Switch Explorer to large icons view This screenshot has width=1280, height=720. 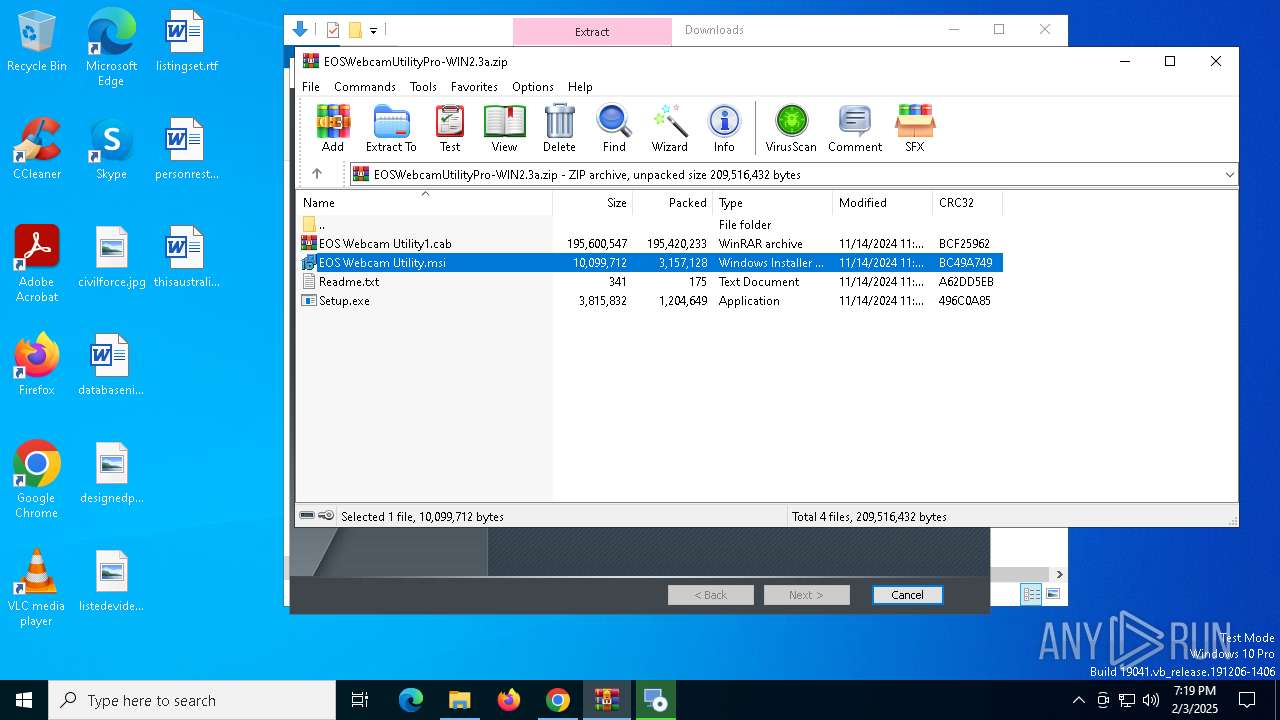tap(1052, 595)
